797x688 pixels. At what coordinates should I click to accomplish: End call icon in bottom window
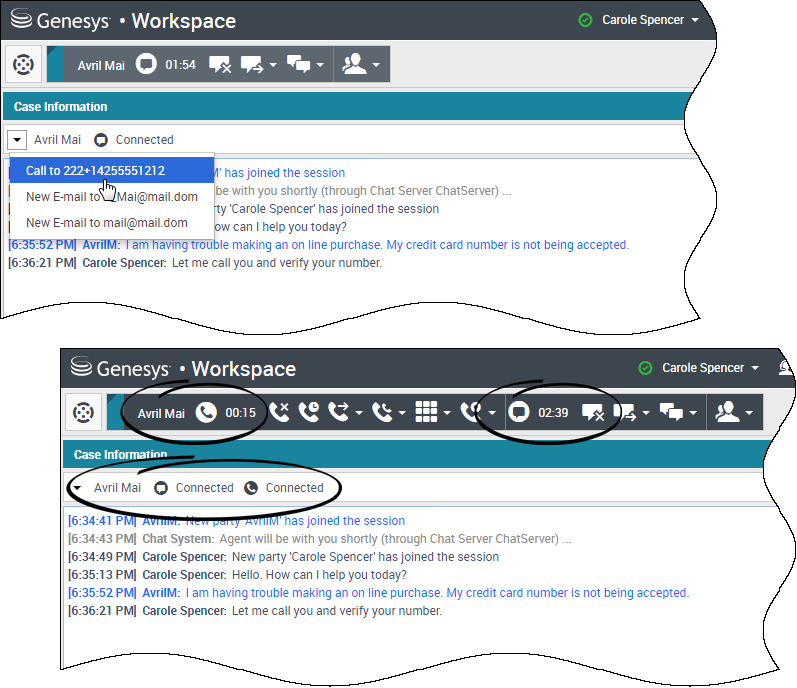[279, 412]
